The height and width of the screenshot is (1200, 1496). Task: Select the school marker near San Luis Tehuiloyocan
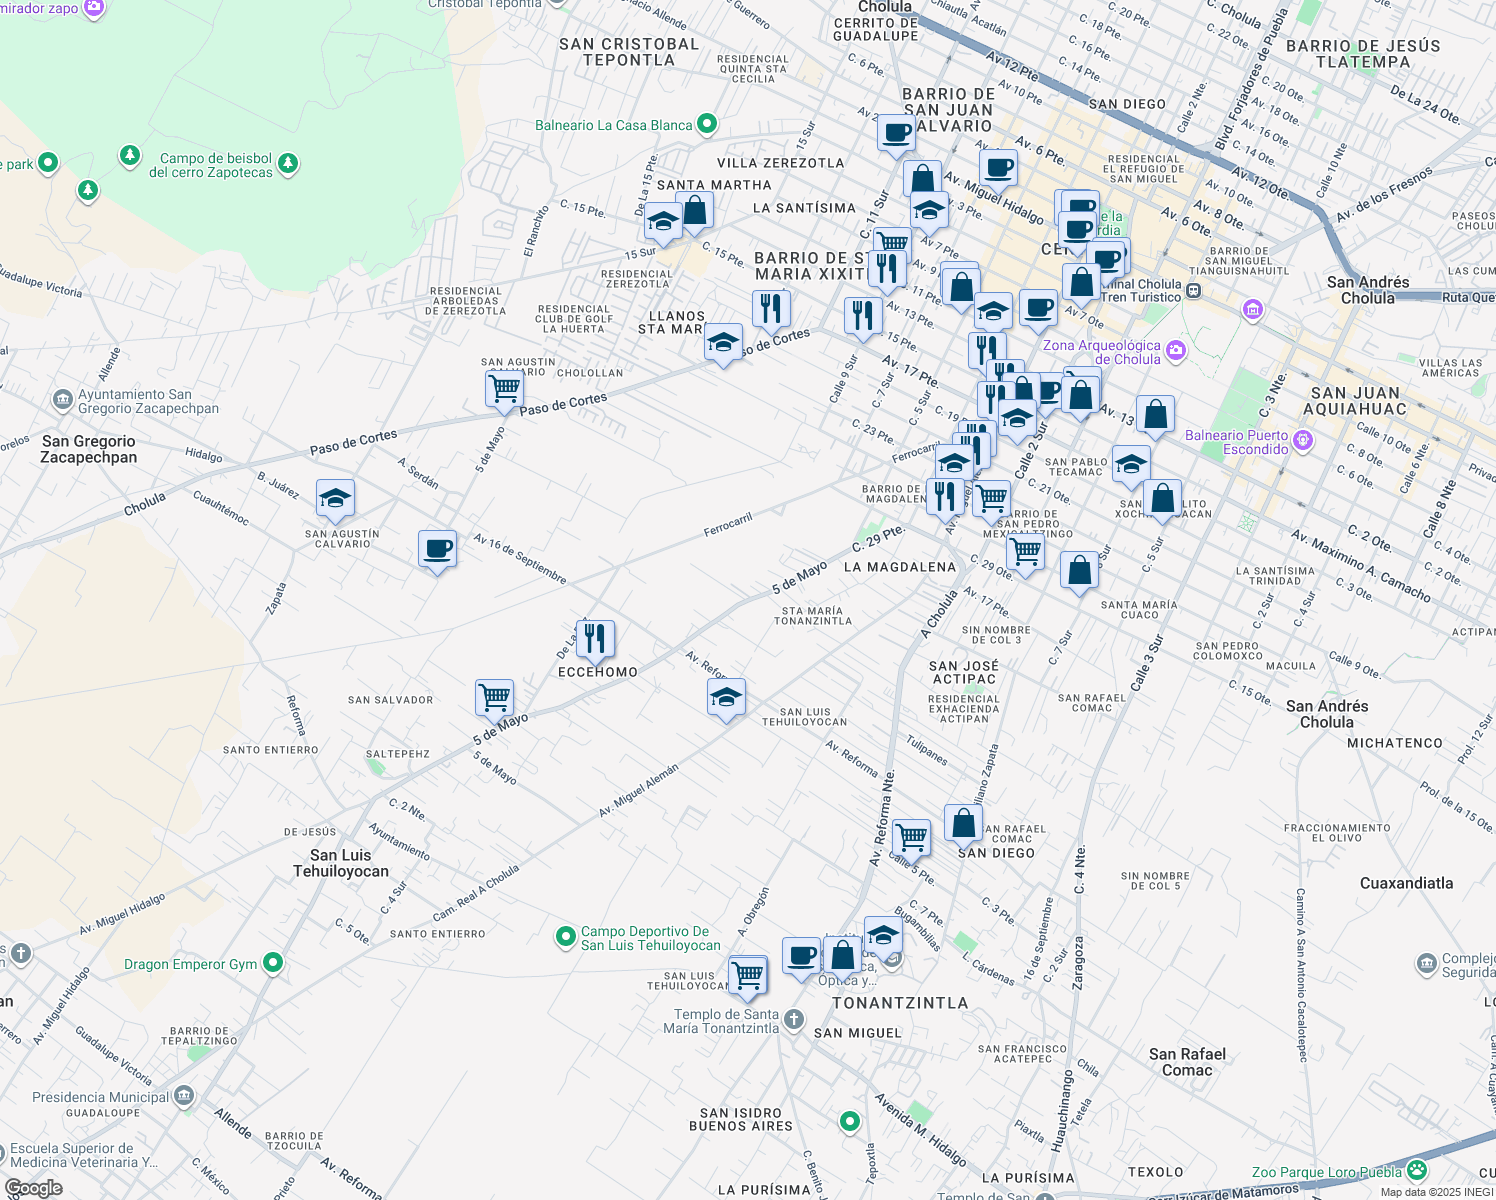pos(727,697)
